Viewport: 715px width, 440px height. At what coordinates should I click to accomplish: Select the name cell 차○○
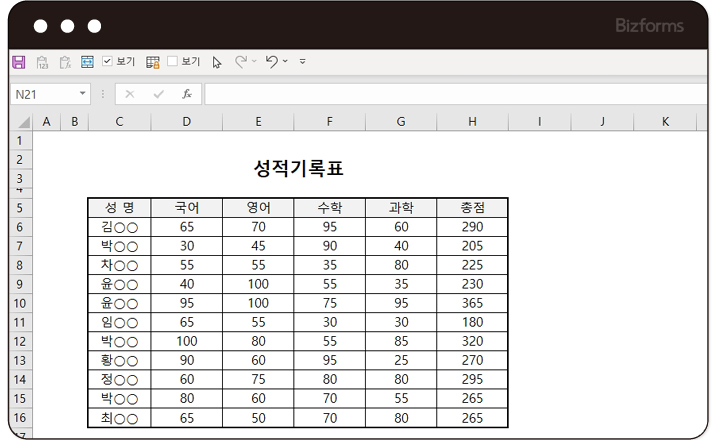119,265
